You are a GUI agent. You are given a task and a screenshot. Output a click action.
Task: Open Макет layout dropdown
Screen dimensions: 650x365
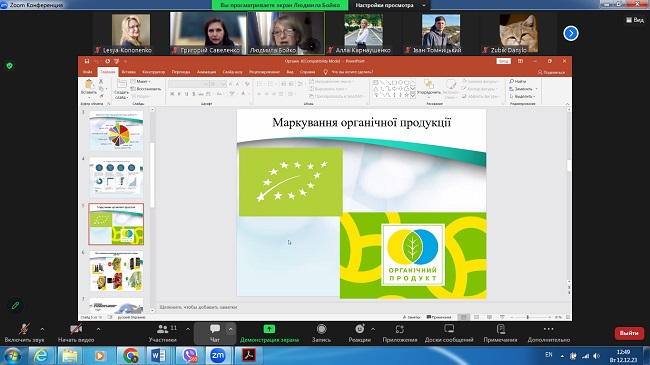coord(141,82)
